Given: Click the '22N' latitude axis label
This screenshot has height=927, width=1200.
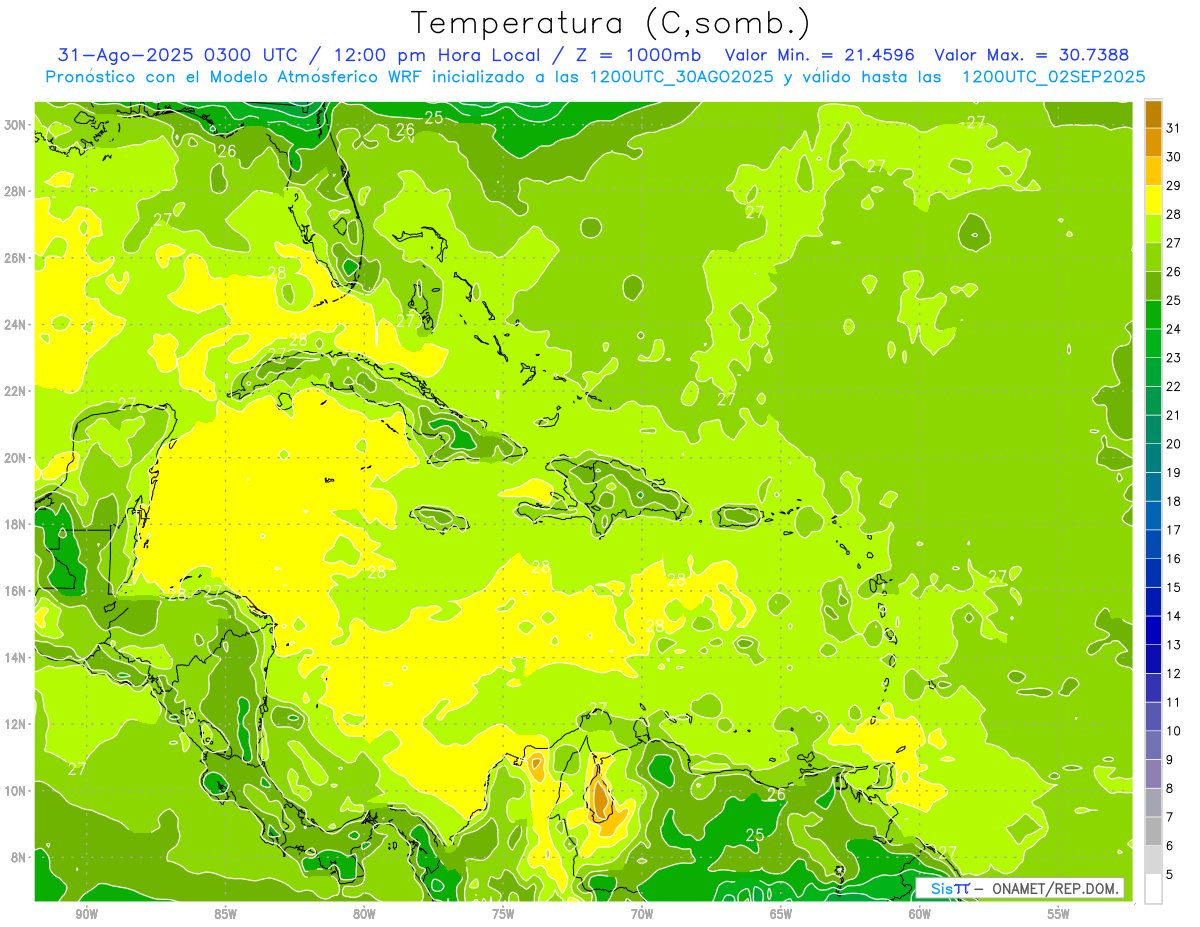Looking at the screenshot, I should click(15, 391).
